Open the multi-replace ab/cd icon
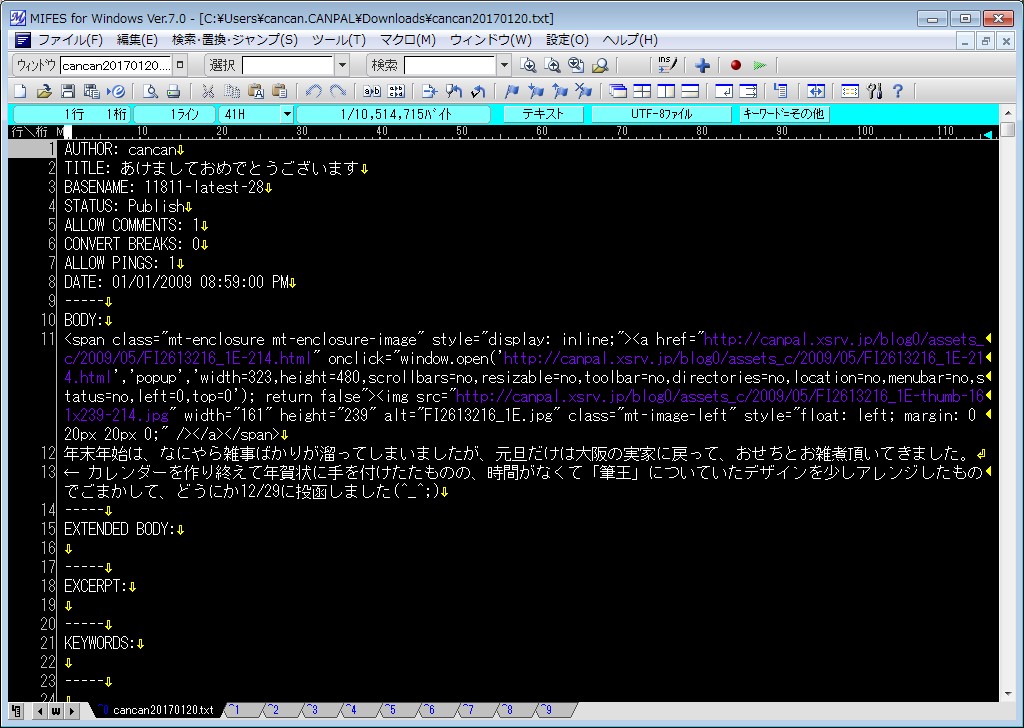This screenshot has width=1024, height=728. tap(396, 91)
